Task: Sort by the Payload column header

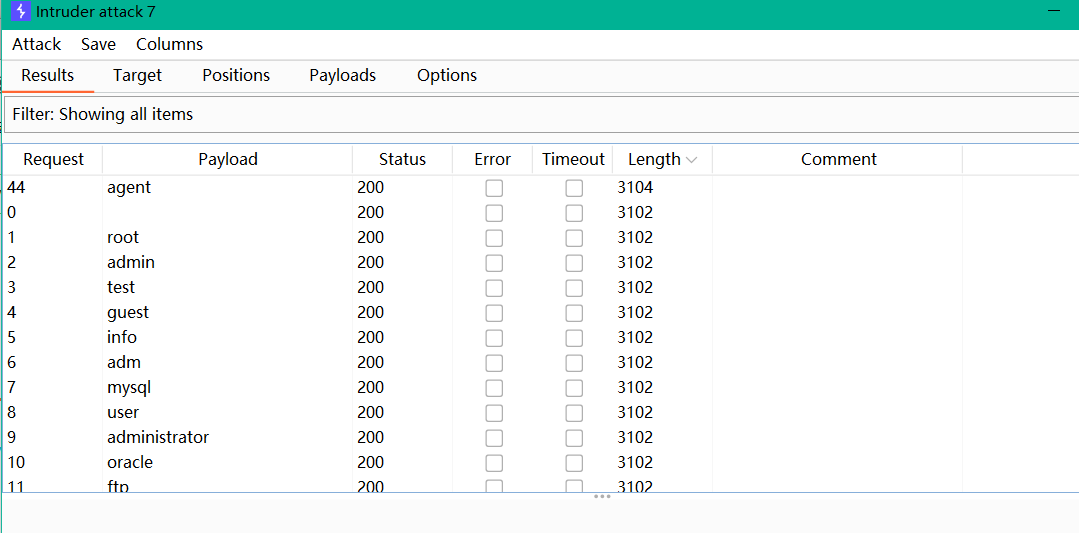Action: tap(228, 160)
